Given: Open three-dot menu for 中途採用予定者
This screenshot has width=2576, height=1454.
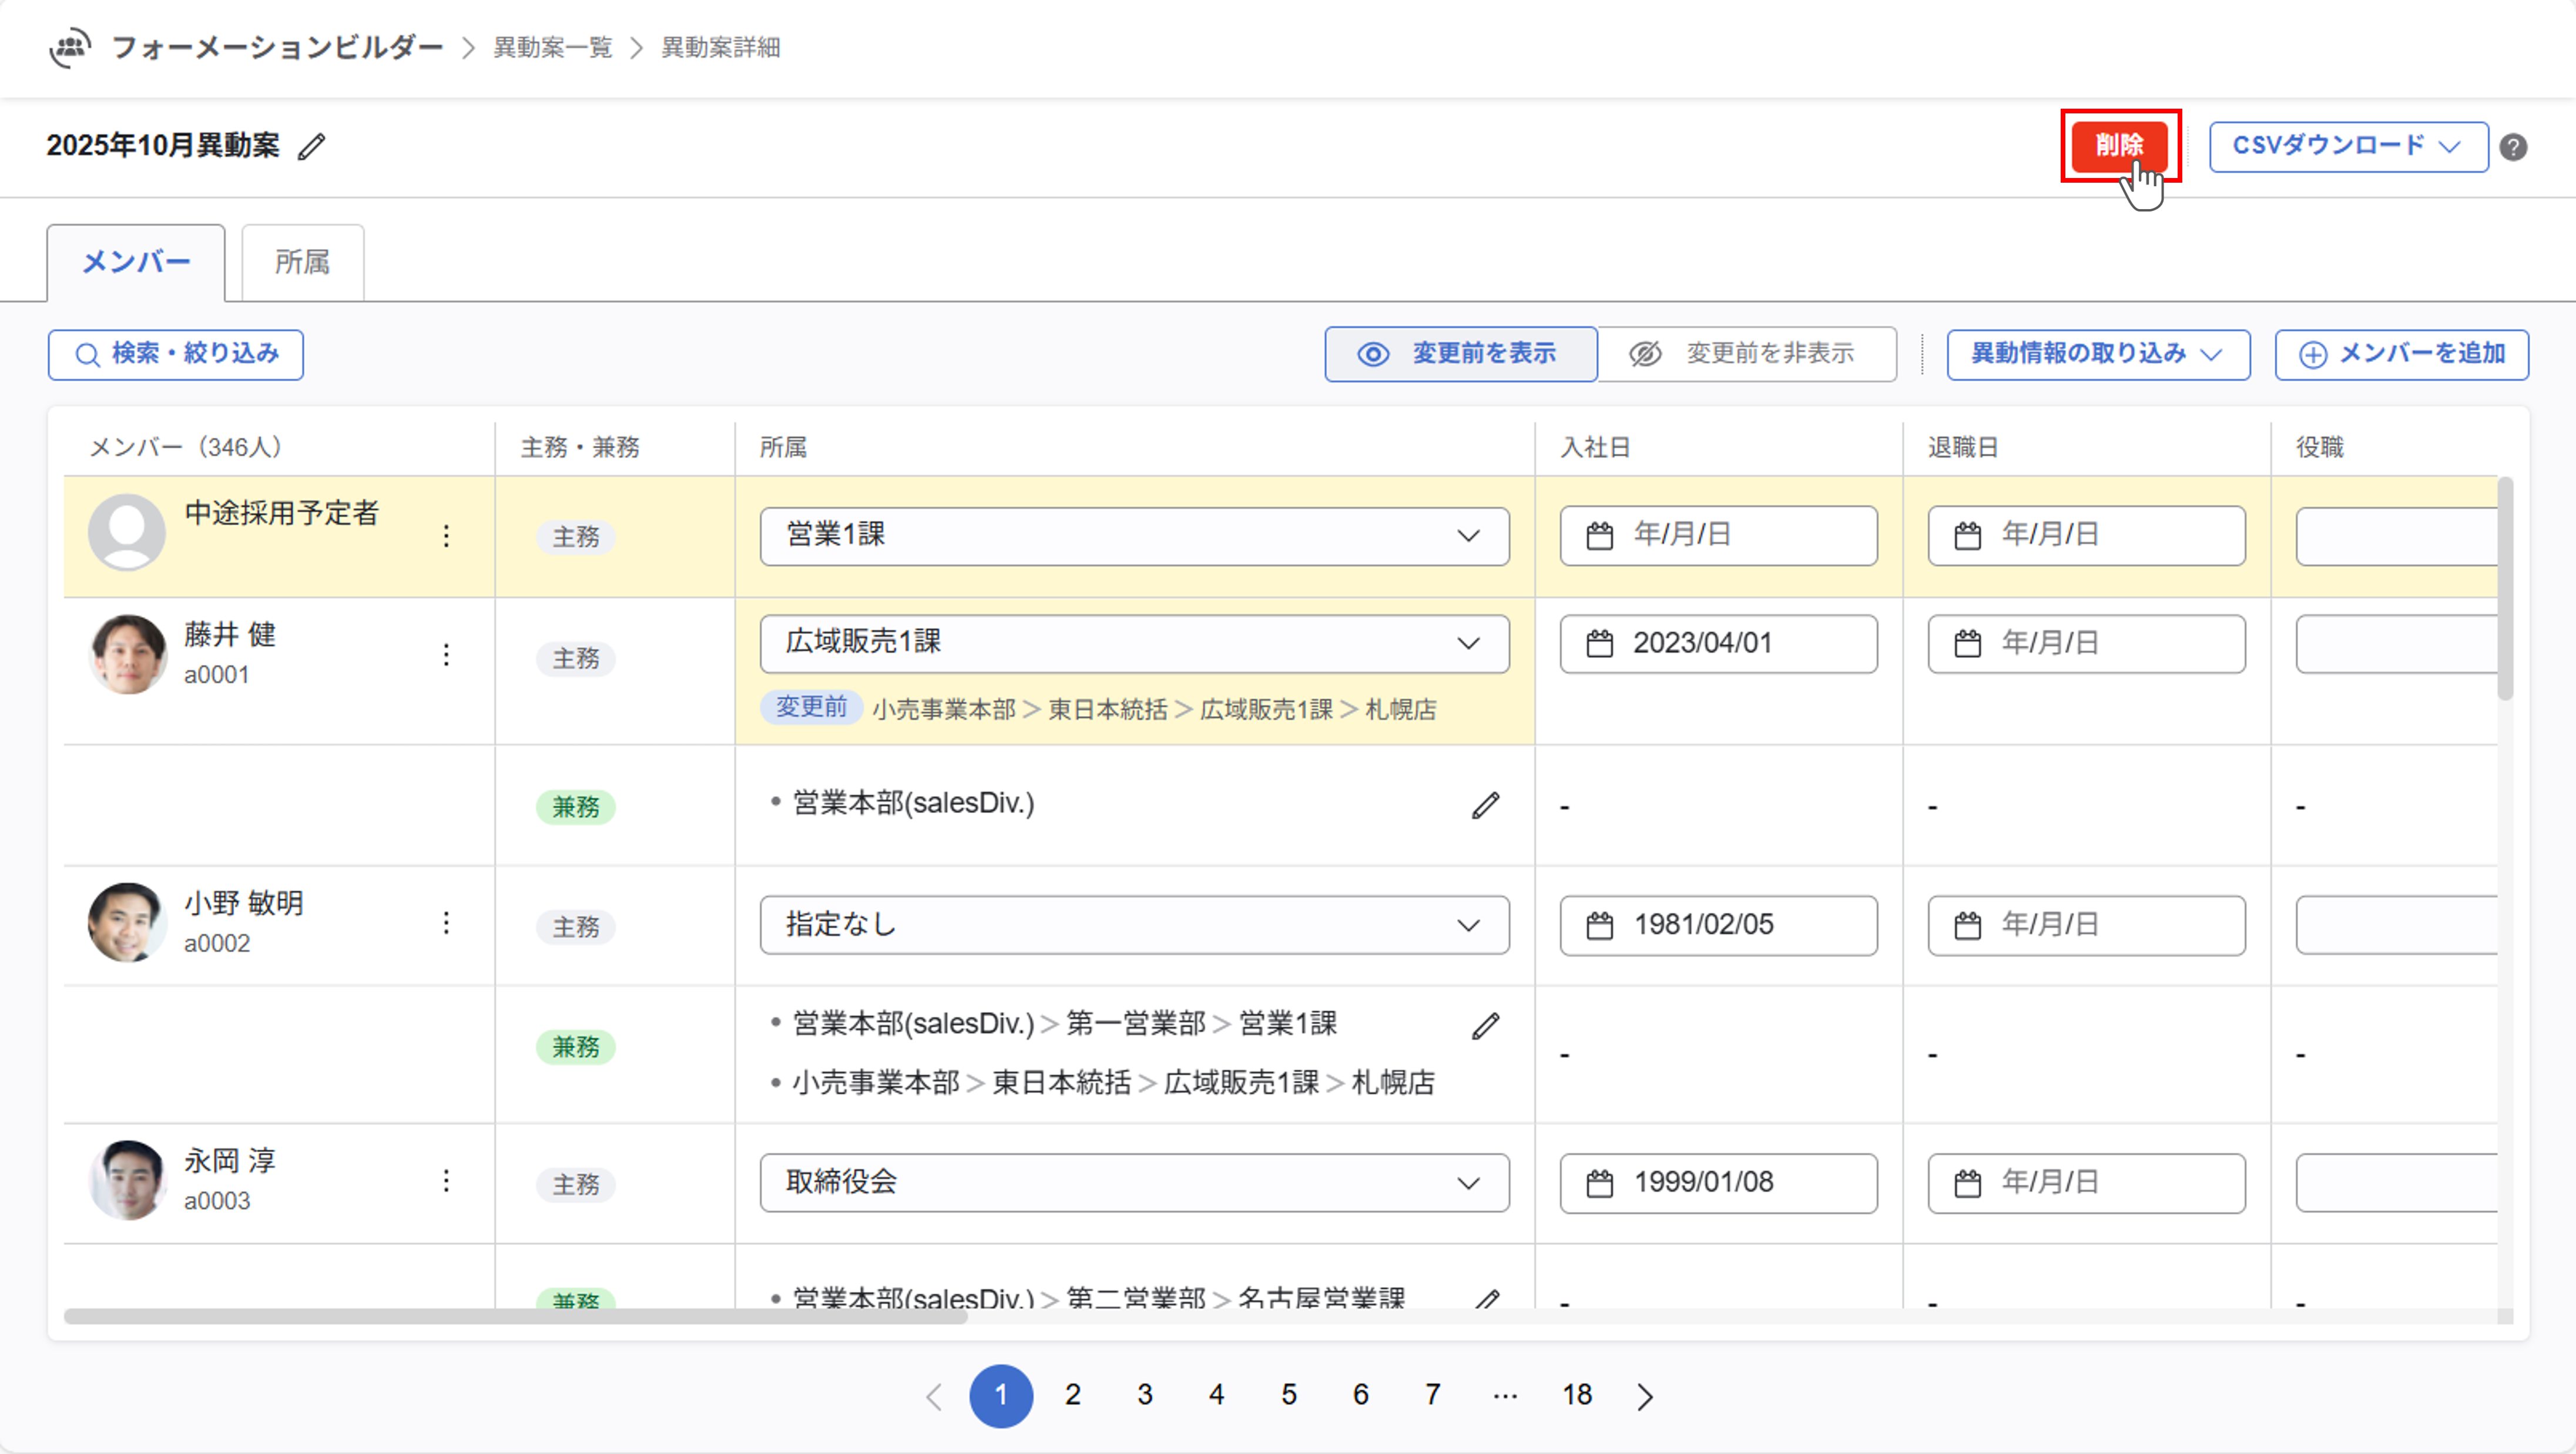Looking at the screenshot, I should 446,536.
